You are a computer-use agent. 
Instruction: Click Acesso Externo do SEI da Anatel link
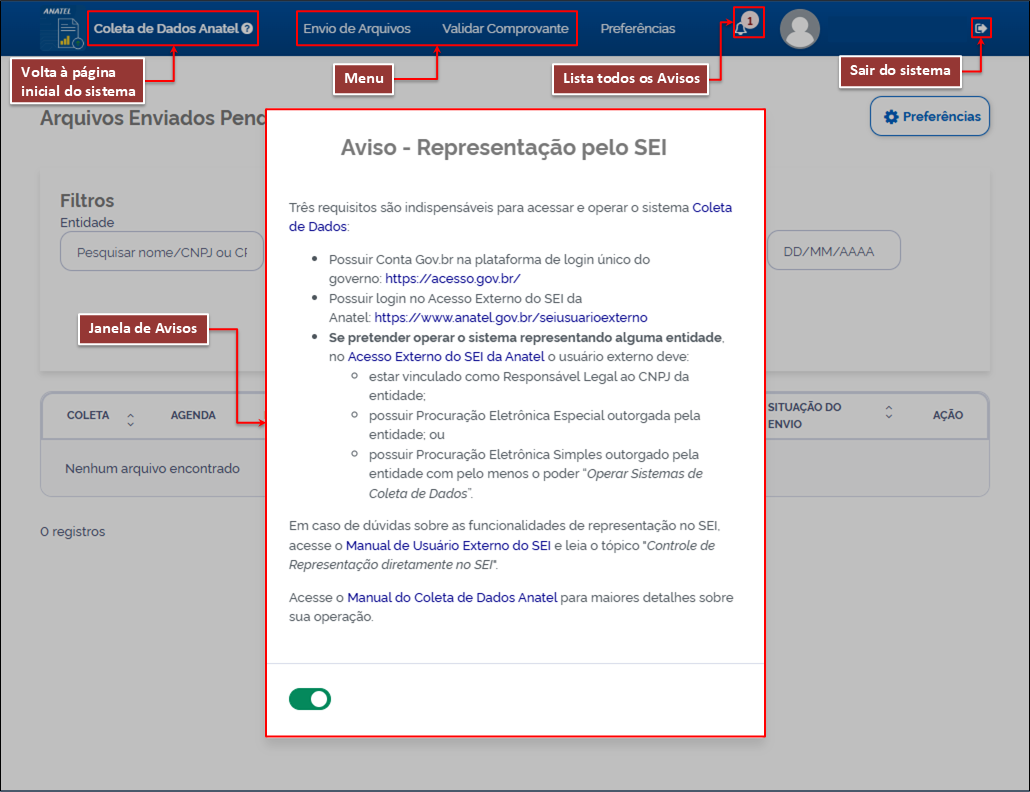coord(446,356)
